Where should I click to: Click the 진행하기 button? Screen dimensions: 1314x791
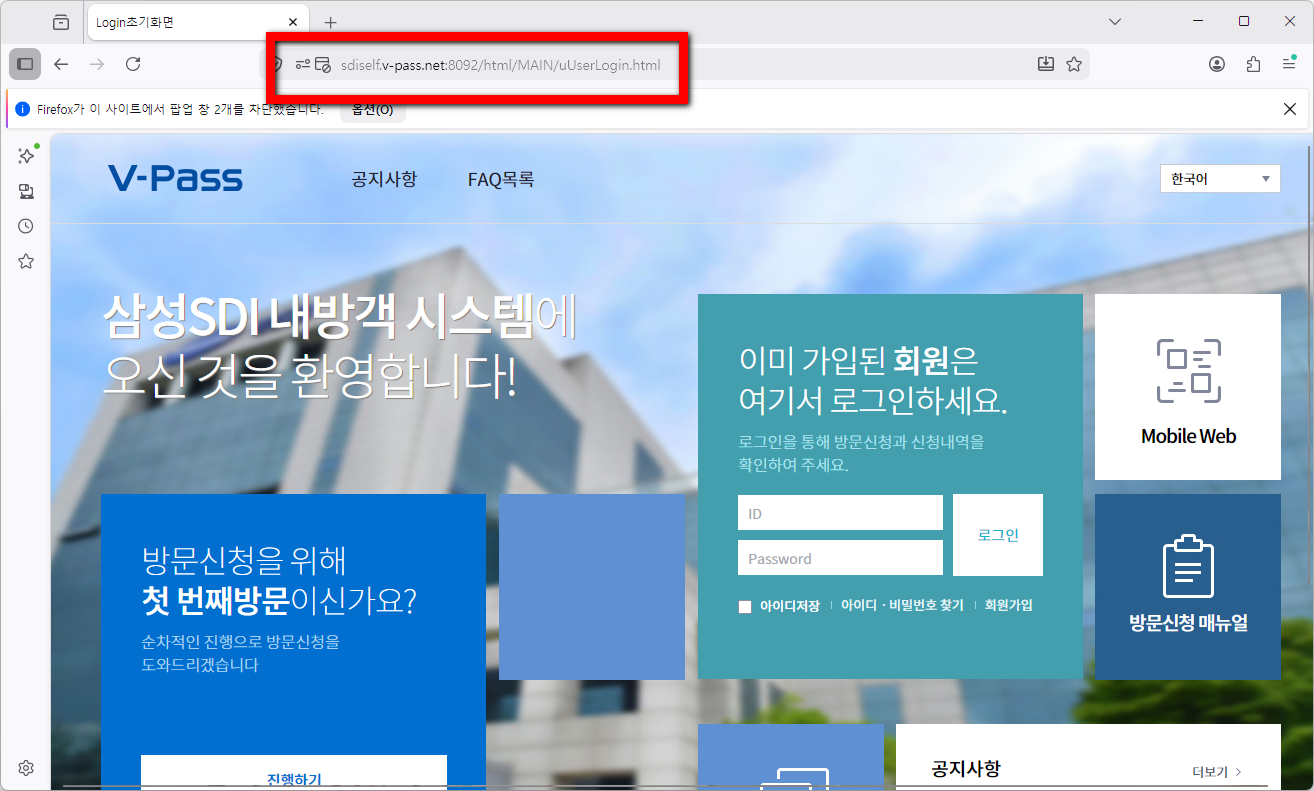294,773
